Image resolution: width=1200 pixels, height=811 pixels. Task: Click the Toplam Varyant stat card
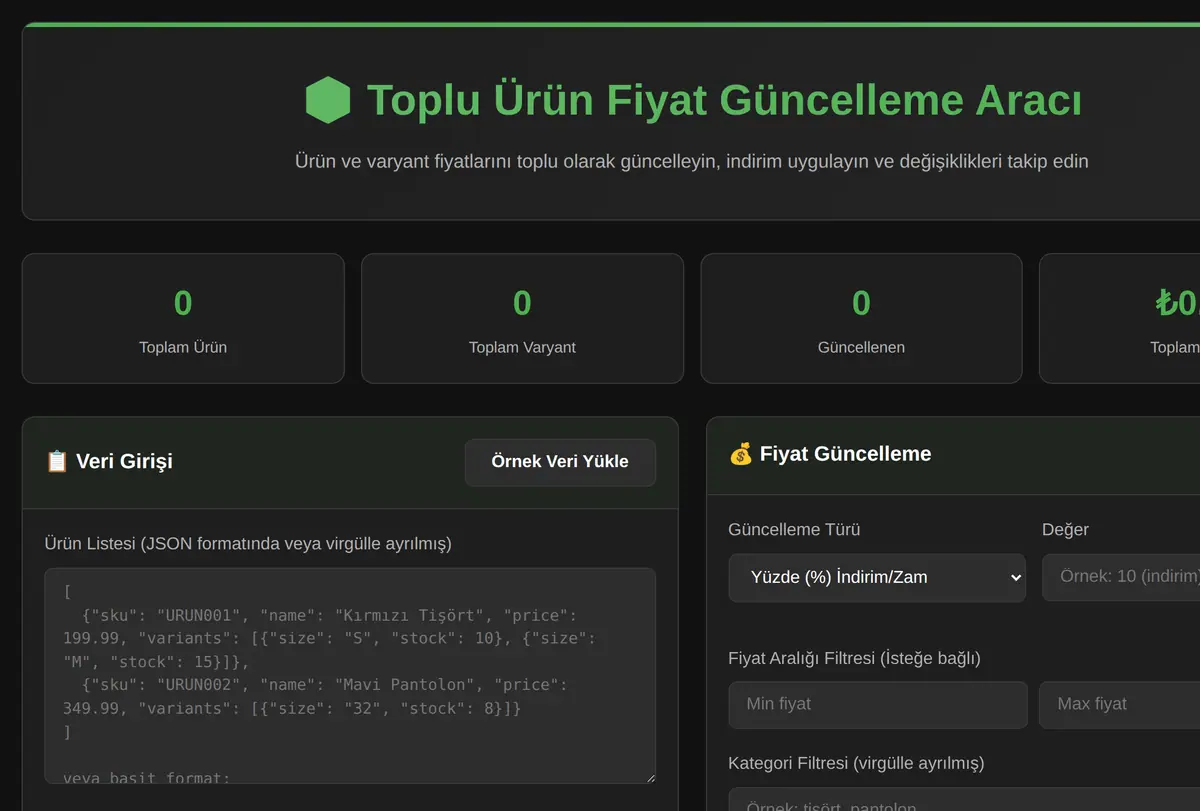tap(522, 318)
